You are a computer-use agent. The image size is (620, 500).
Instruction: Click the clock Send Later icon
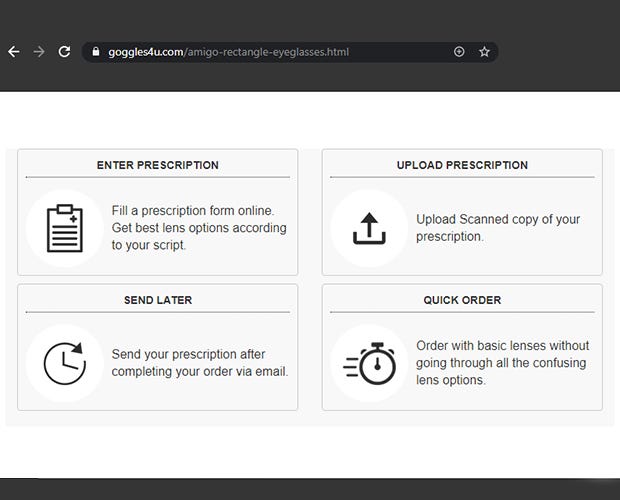coord(64,362)
